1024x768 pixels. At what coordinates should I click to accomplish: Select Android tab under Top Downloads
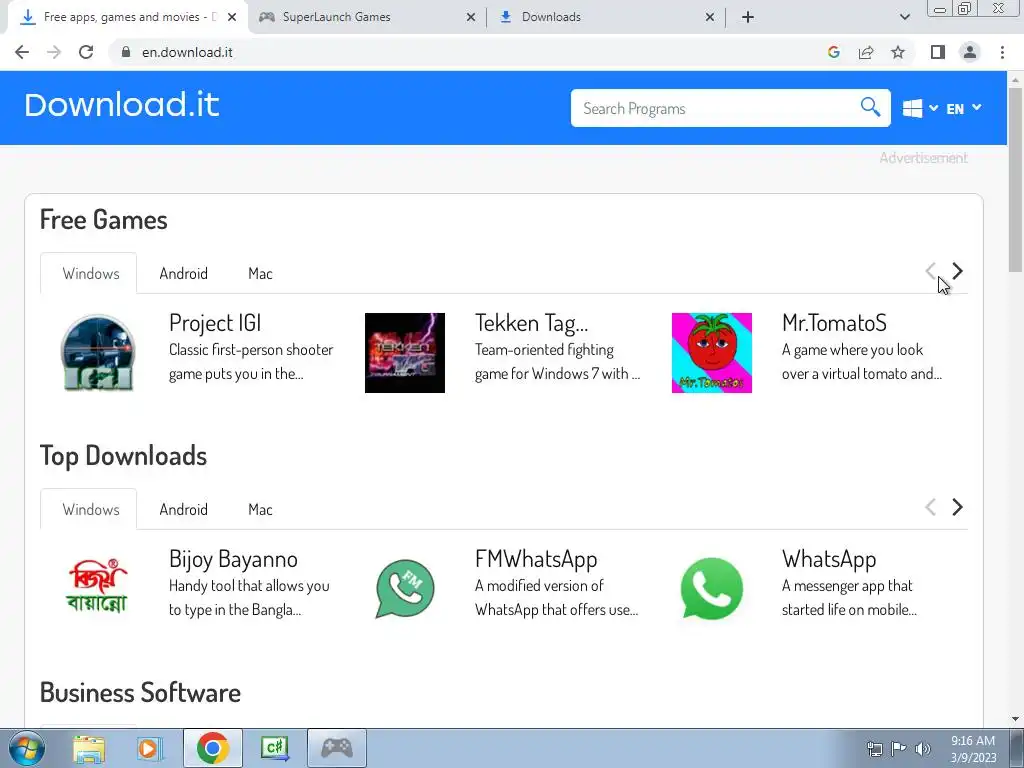(184, 509)
